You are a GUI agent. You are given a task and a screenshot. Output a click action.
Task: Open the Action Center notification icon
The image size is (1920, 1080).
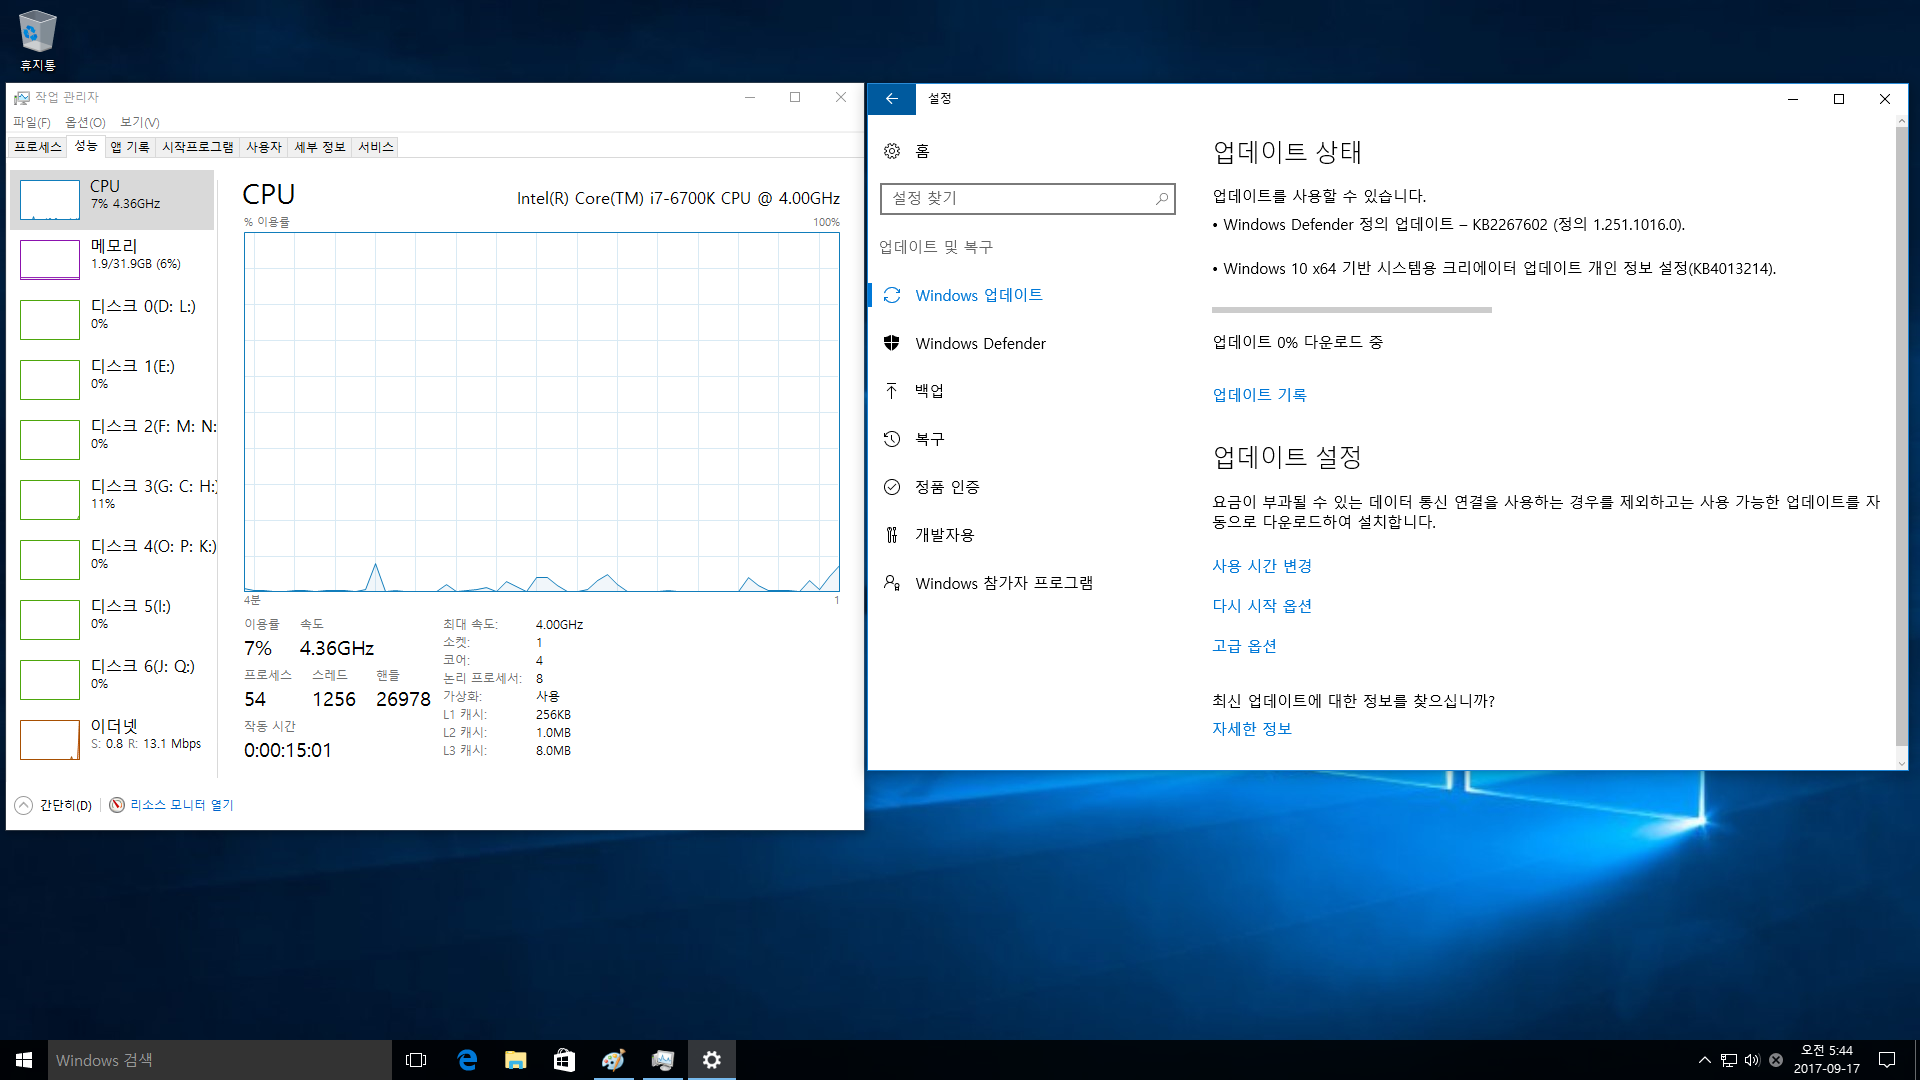pyautogui.click(x=1887, y=1060)
